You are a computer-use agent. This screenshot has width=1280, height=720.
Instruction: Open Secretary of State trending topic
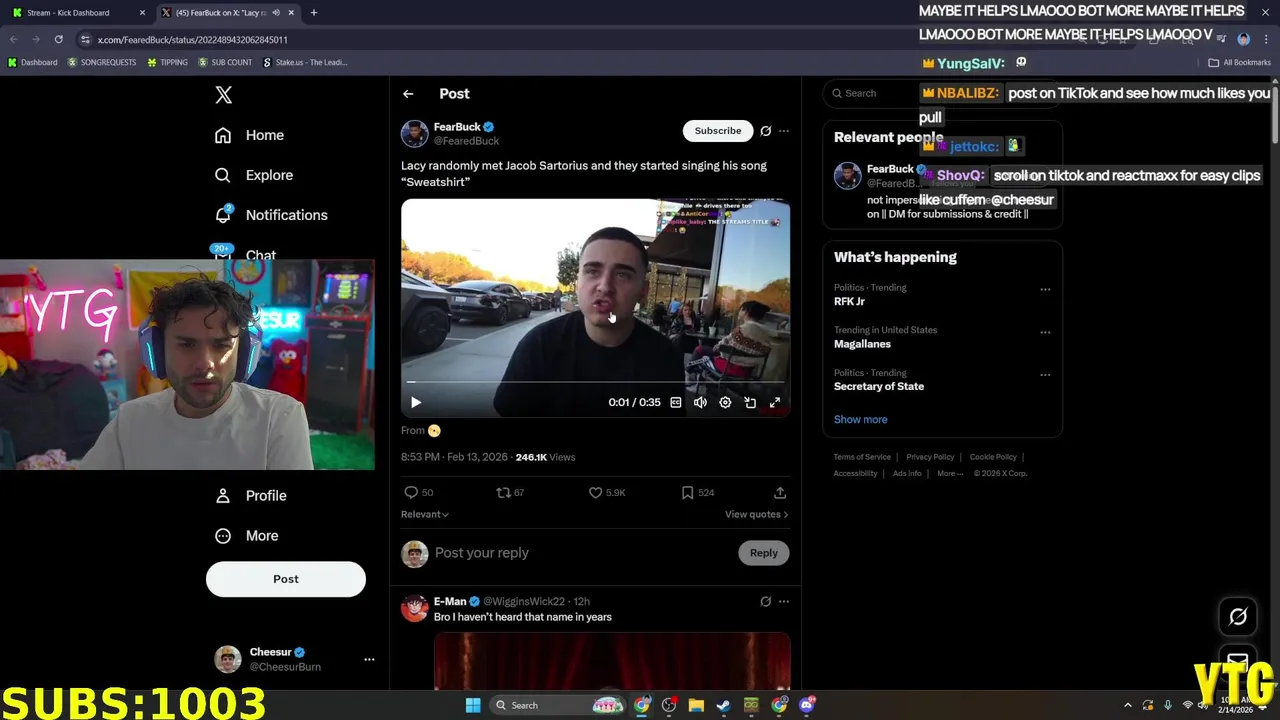(x=879, y=386)
